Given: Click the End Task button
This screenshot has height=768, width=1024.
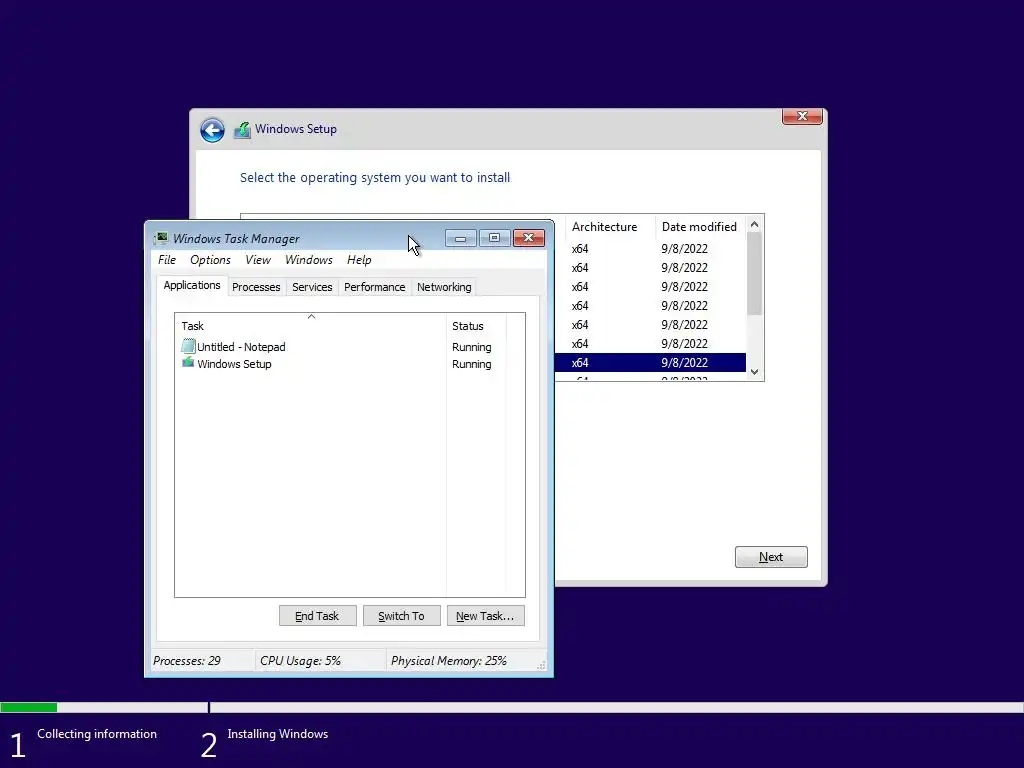Looking at the screenshot, I should tap(317, 616).
